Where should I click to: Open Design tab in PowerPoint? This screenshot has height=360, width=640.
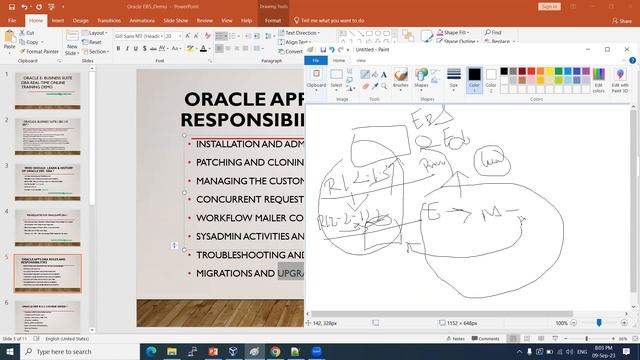[80, 20]
